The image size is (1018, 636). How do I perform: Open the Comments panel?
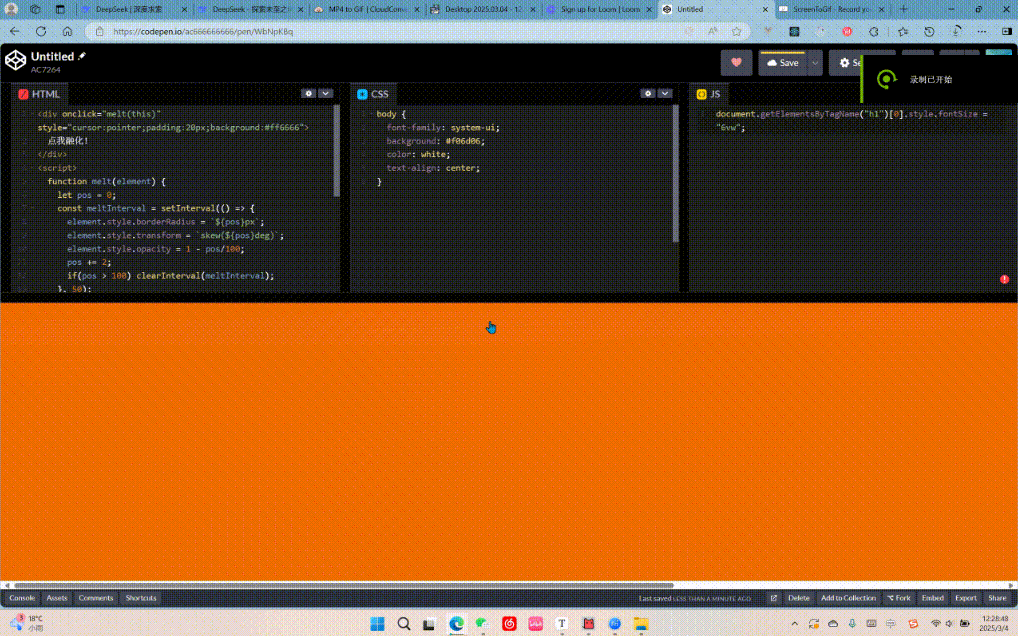click(95, 598)
